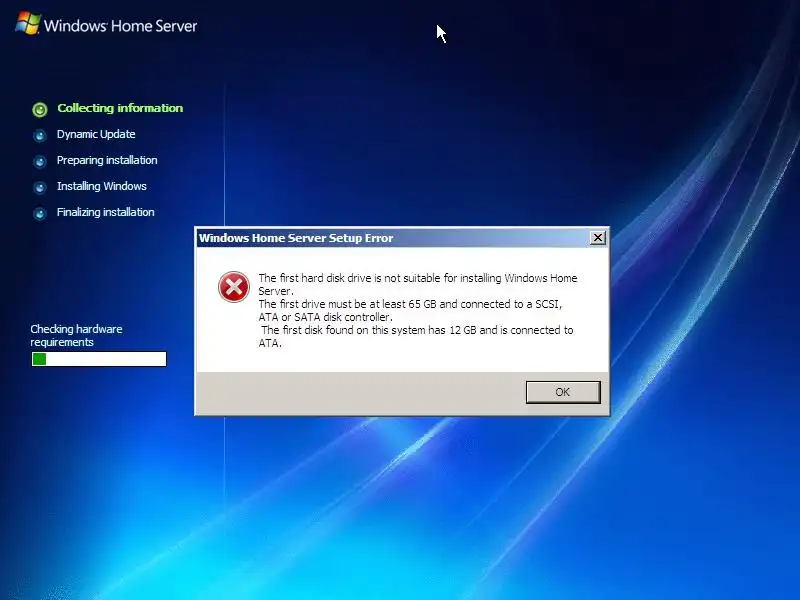Viewport: 800px width, 600px height.
Task: Click the line about 65 GB minimum drive
Action: [x=410, y=310]
